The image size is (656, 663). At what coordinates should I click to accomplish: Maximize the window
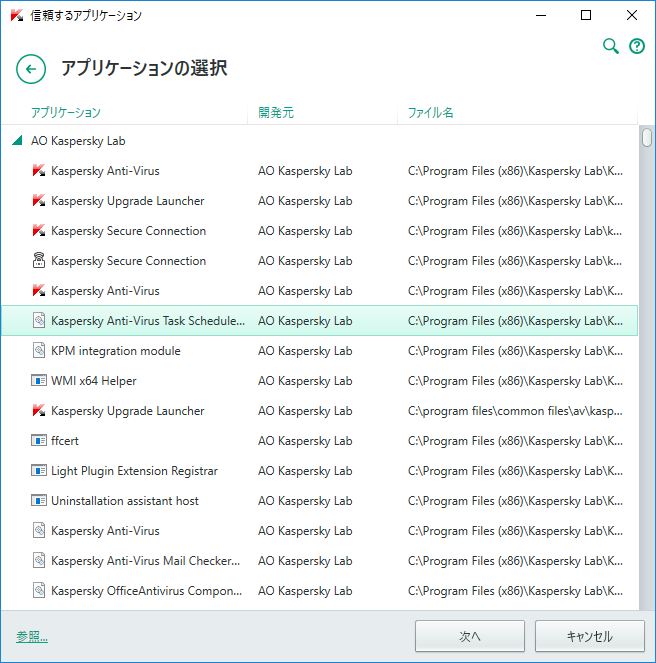586,15
